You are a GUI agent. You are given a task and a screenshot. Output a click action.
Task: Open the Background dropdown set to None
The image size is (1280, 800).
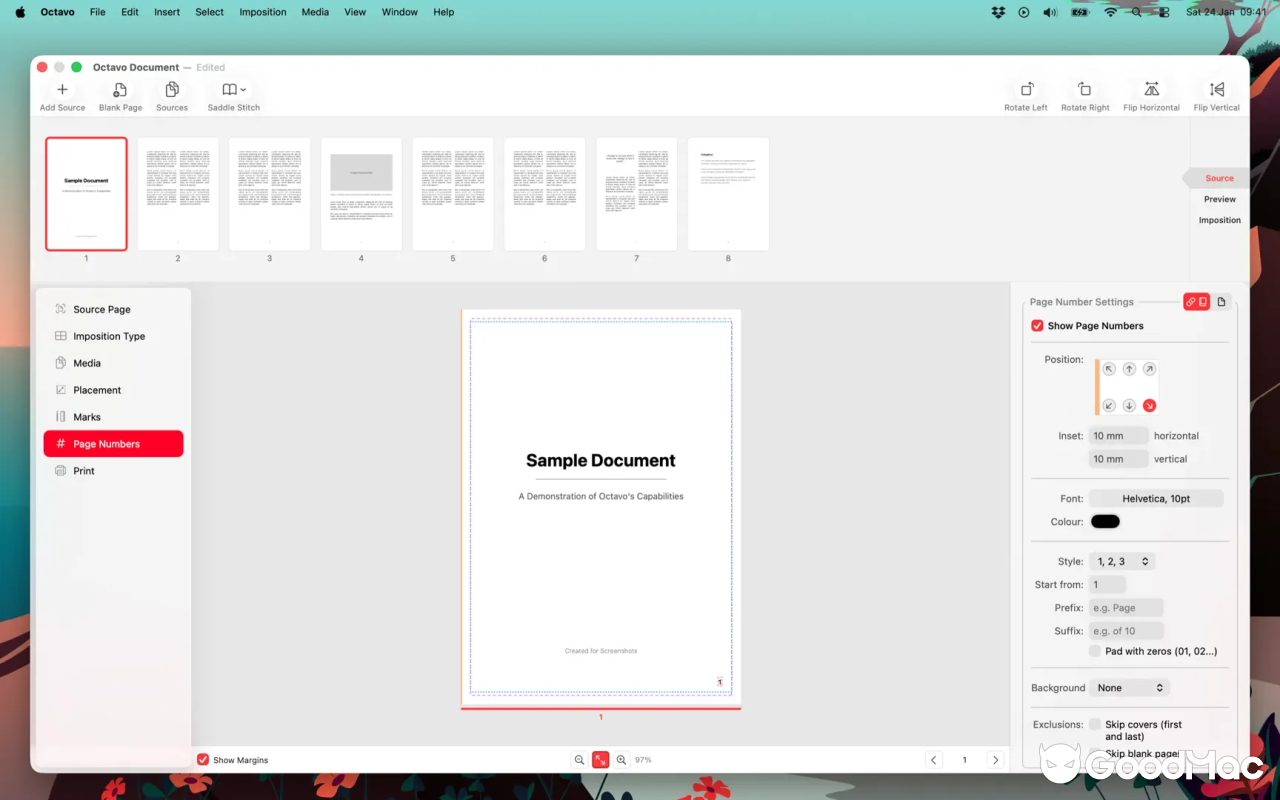coord(1130,687)
